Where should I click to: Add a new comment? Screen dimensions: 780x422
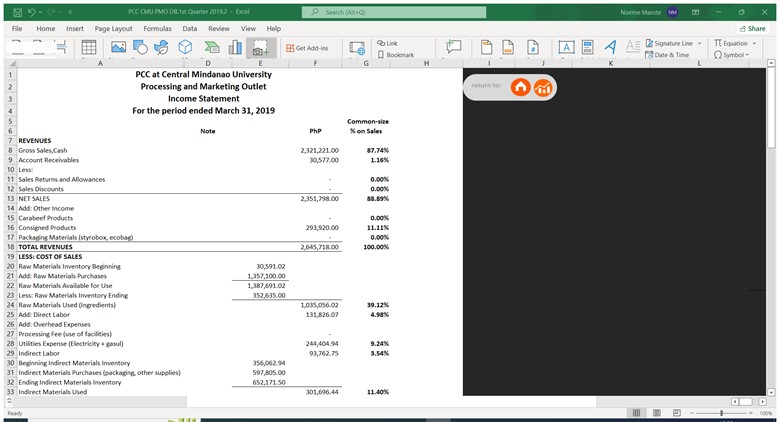pos(453,47)
